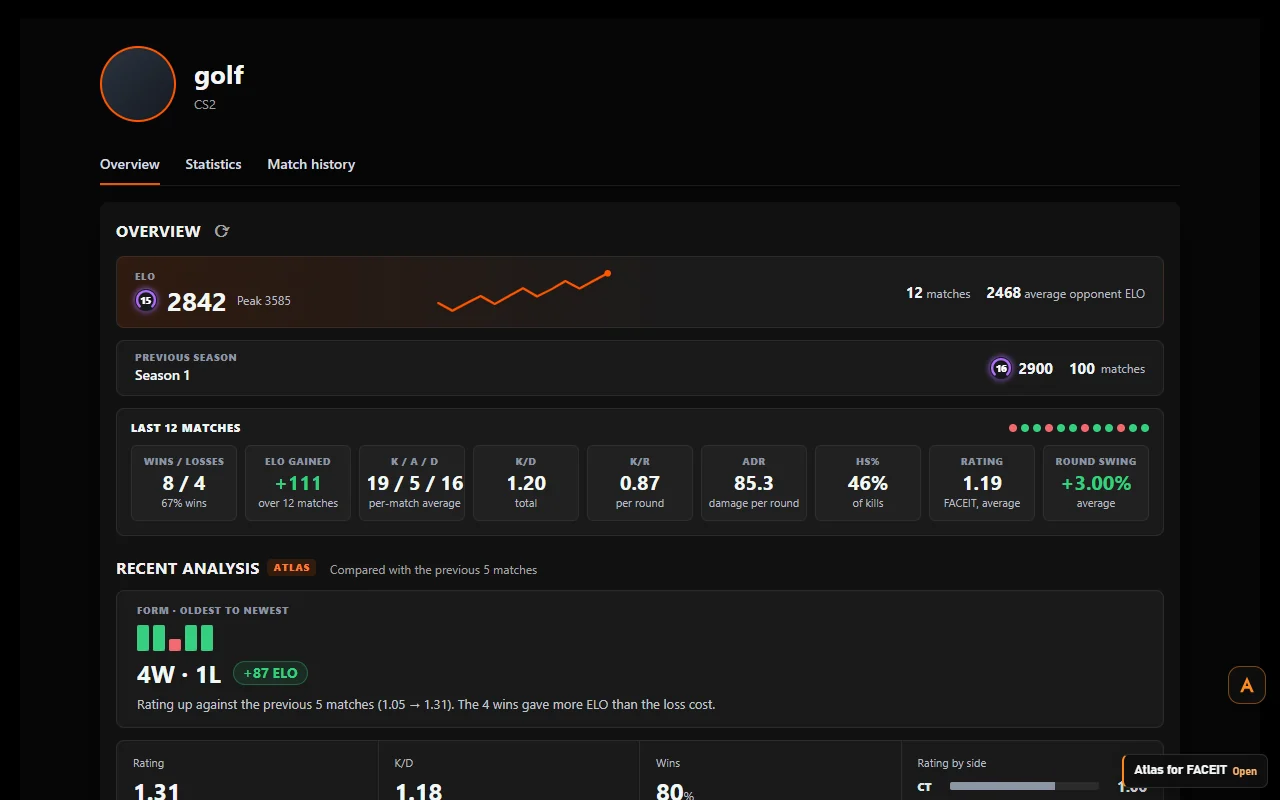This screenshot has height=800, width=1280.
Task: Open the Statistics tab
Action: click(x=213, y=164)
